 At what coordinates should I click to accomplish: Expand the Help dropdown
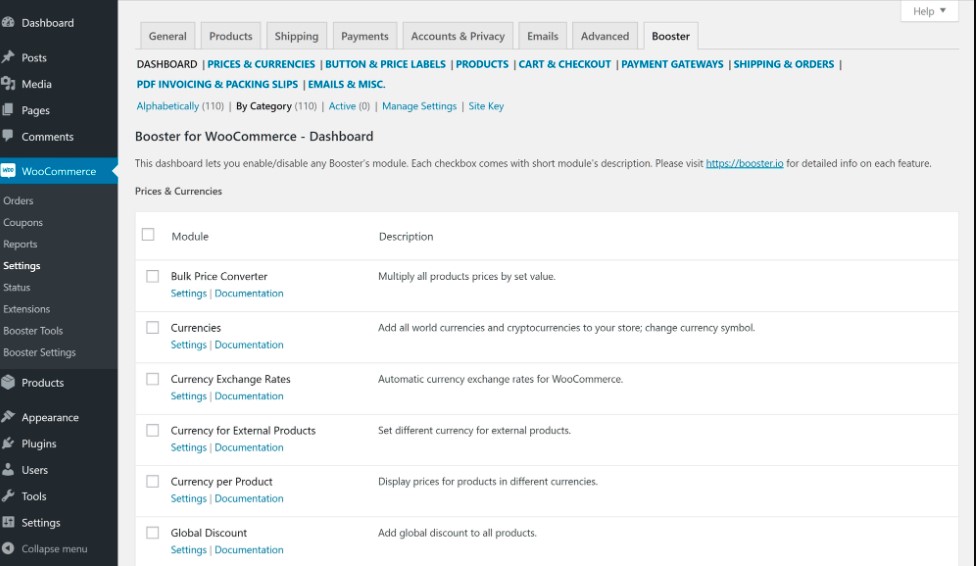click(929, 11)
